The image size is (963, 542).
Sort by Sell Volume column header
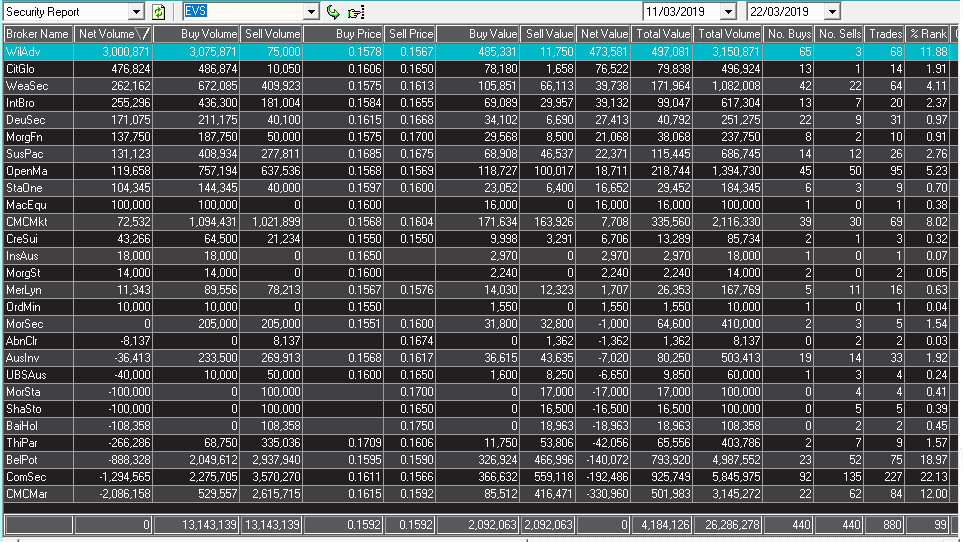click(x=271, y=34)
